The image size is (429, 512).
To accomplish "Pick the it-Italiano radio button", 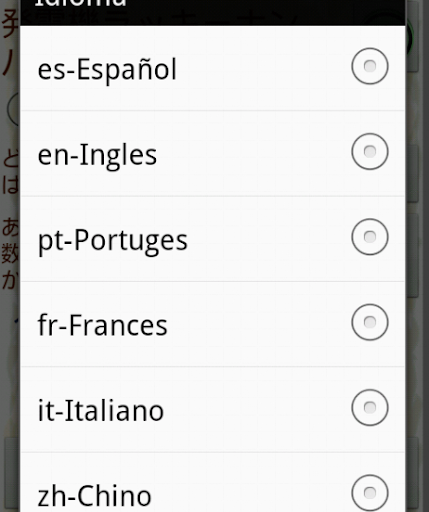I will pos(370,407).
